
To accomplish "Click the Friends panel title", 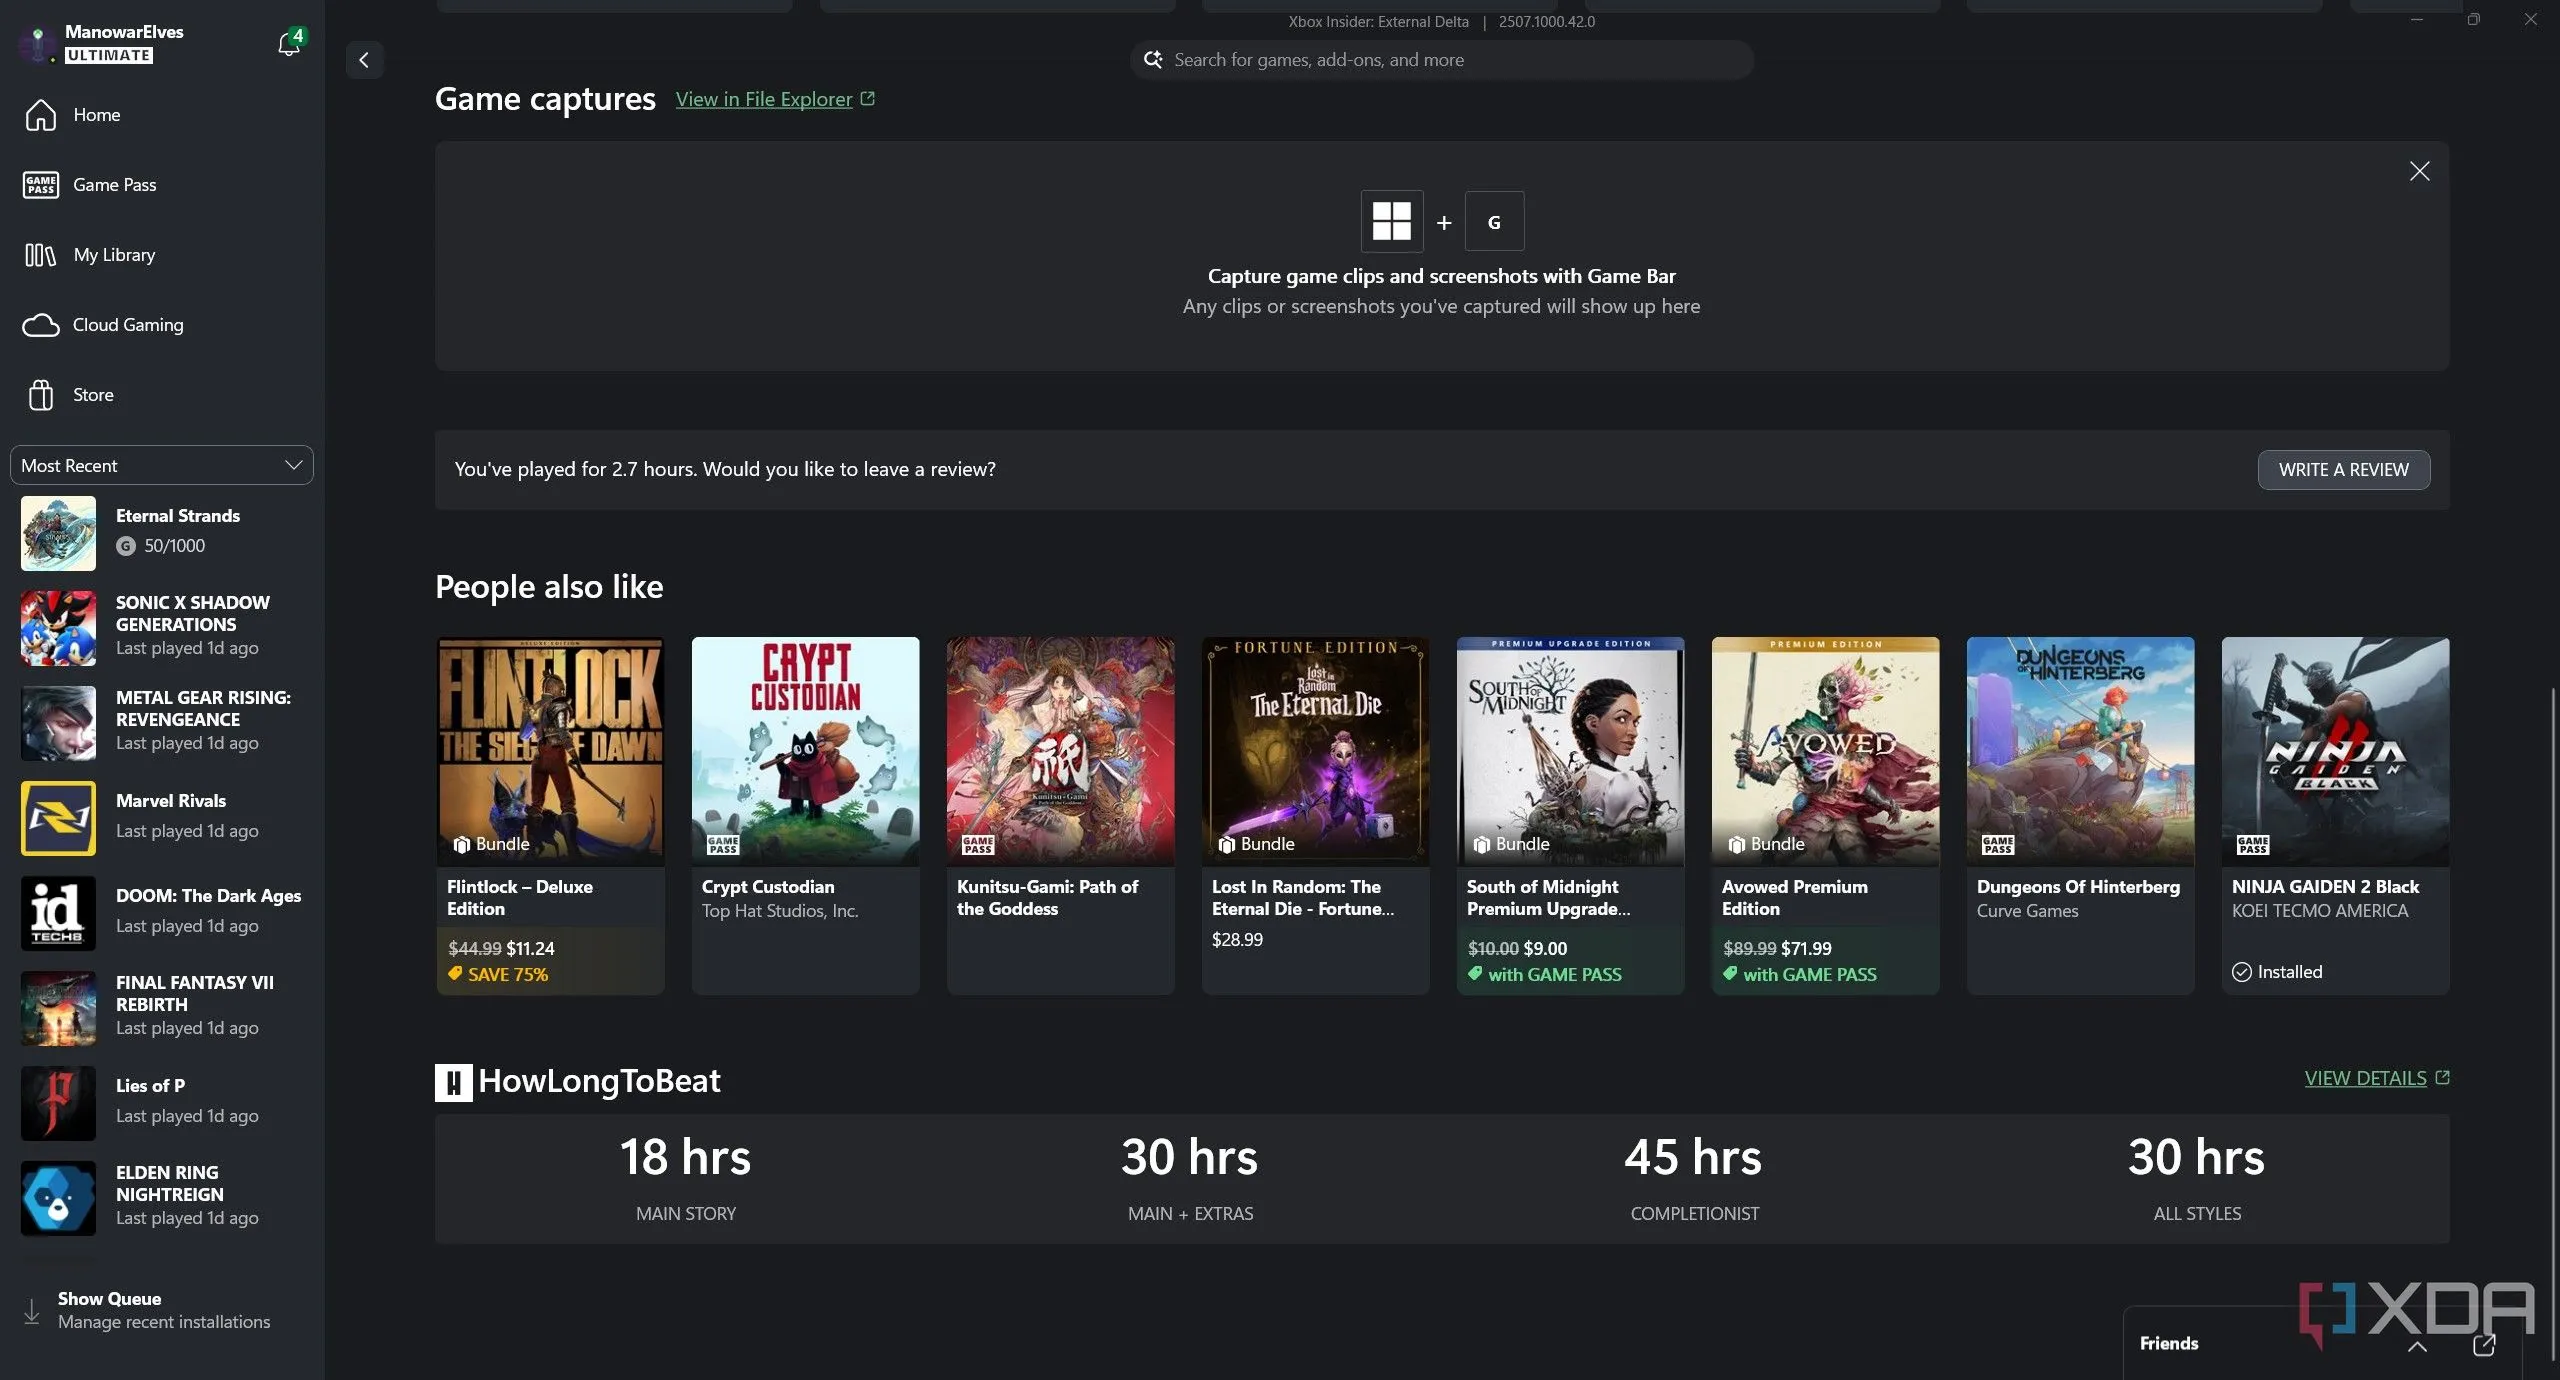I will pos(2169,1344).
